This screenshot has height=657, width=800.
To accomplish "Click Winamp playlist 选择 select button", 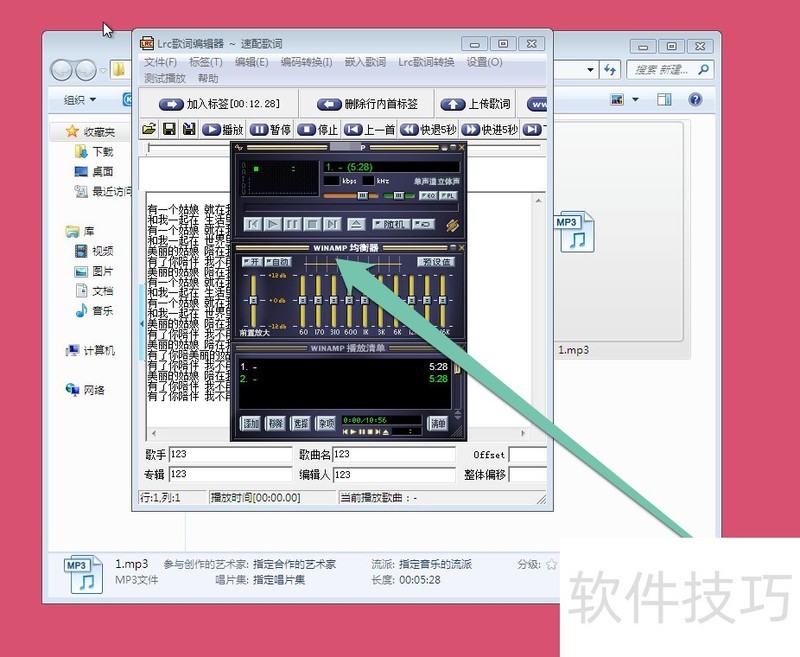I will point(301,423).
